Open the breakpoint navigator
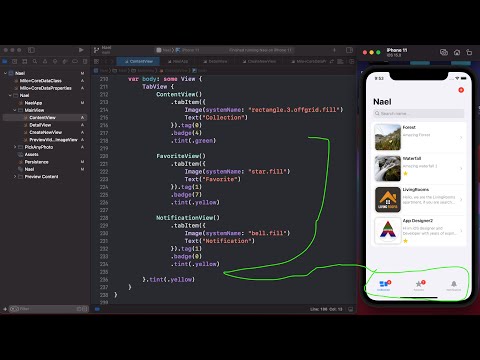The width and height of the screenshot is (480, 360). point(75,61)
